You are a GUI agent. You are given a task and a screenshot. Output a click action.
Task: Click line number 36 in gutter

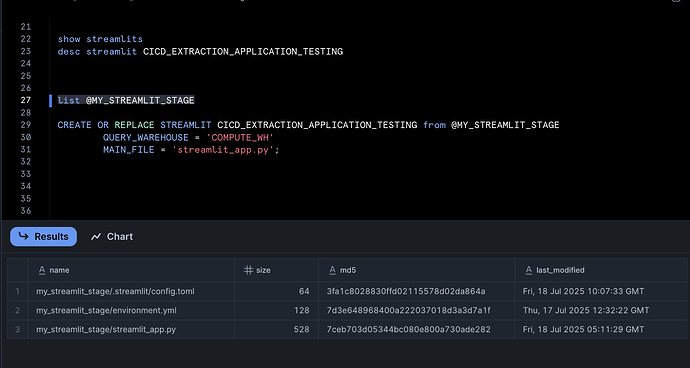26,211
